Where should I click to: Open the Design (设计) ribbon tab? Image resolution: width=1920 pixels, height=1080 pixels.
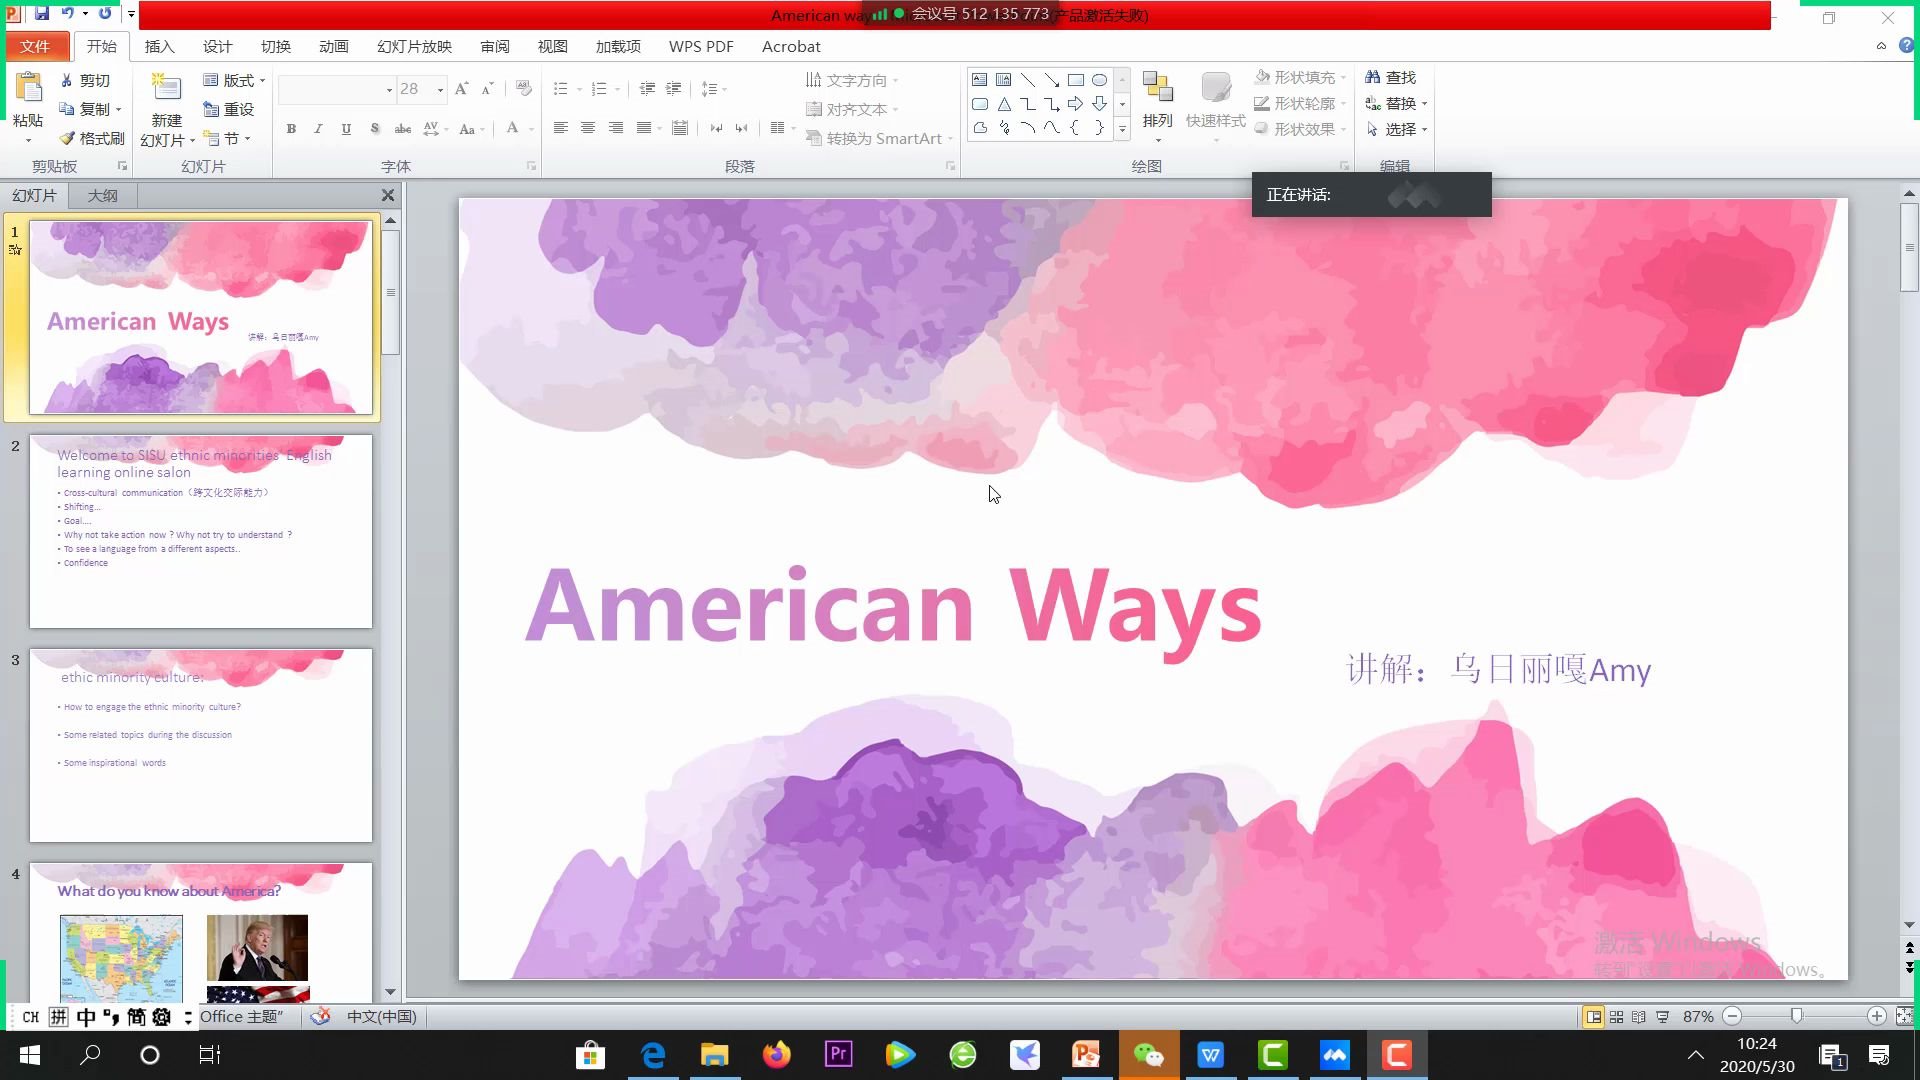click(217, 46)
